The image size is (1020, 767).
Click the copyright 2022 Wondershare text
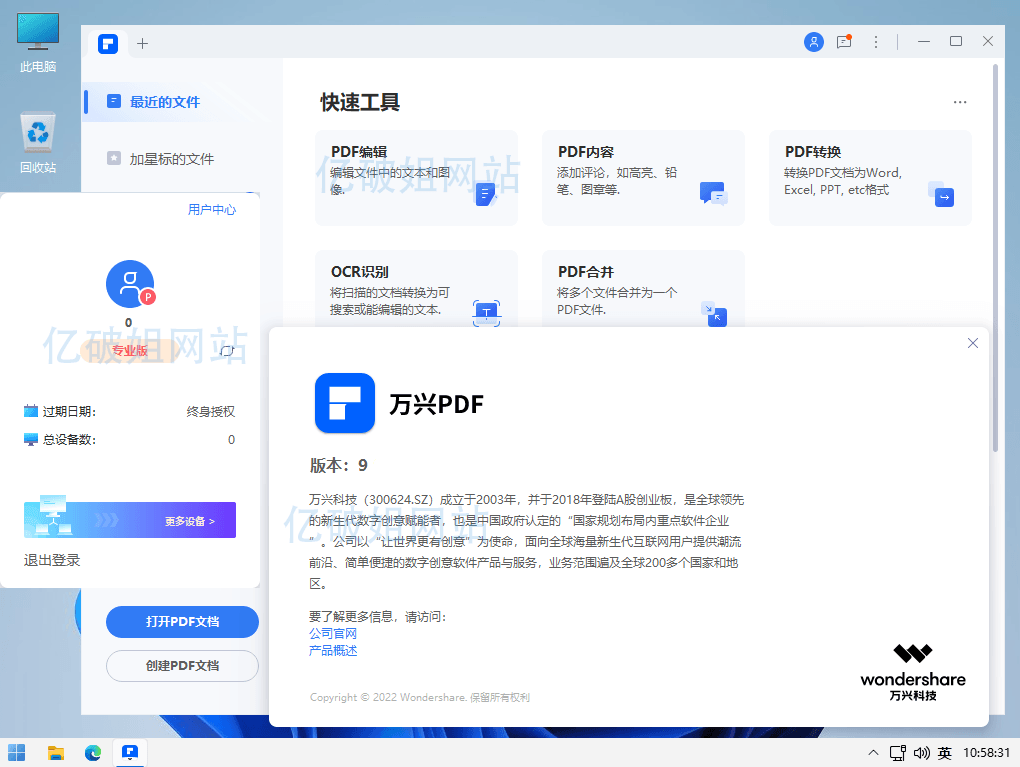tap(420, 697)
